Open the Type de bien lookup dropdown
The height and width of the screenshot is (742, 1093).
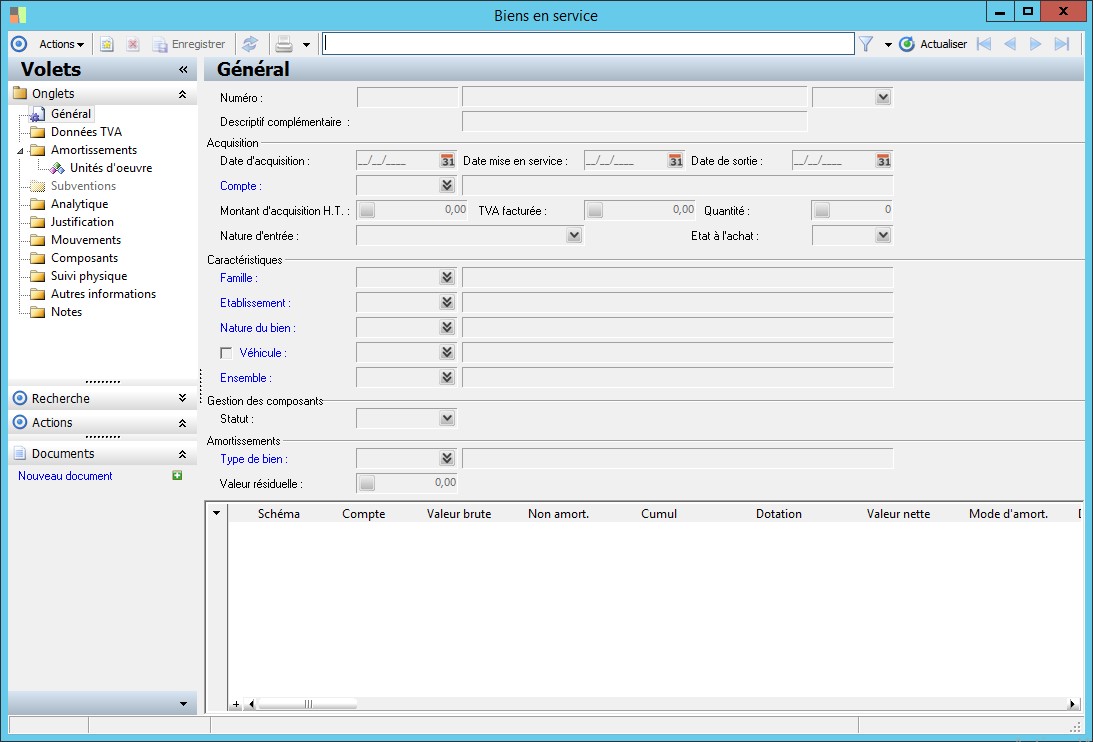(x=447, y=459)
